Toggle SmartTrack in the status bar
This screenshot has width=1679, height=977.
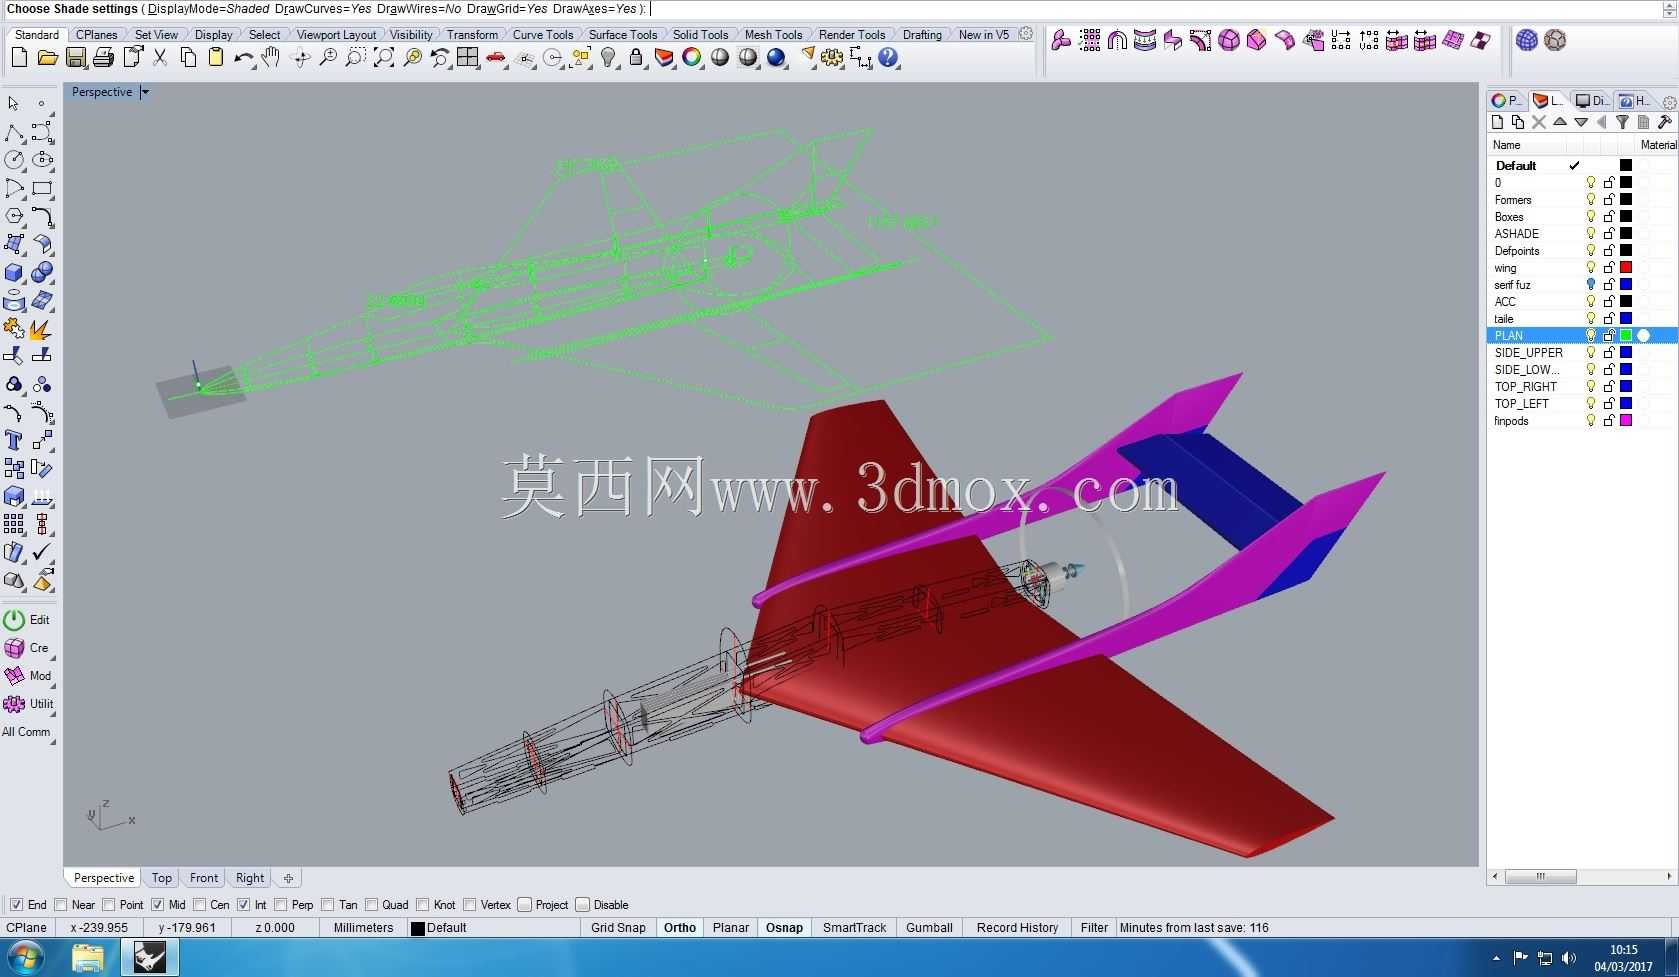854,928
